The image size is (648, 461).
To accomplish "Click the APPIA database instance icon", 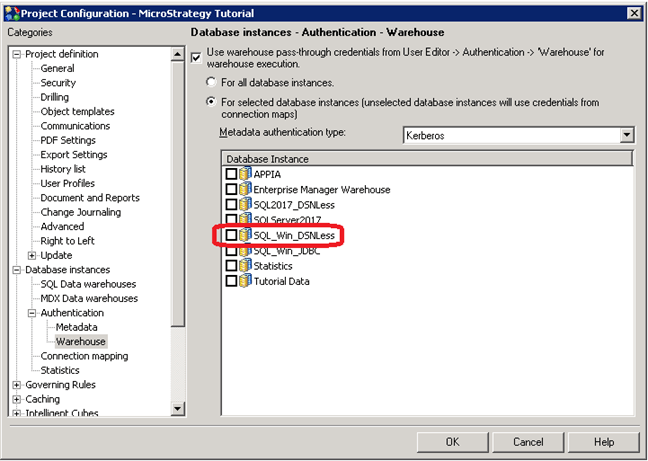I will [245, 174].
